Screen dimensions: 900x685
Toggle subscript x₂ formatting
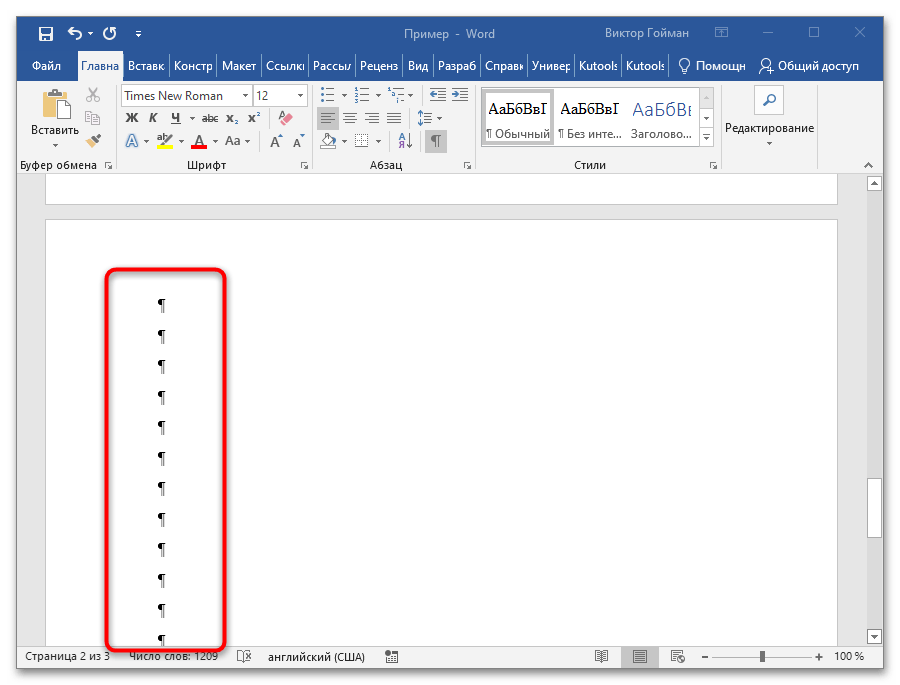pyautogui.click(x=232, y=118)
